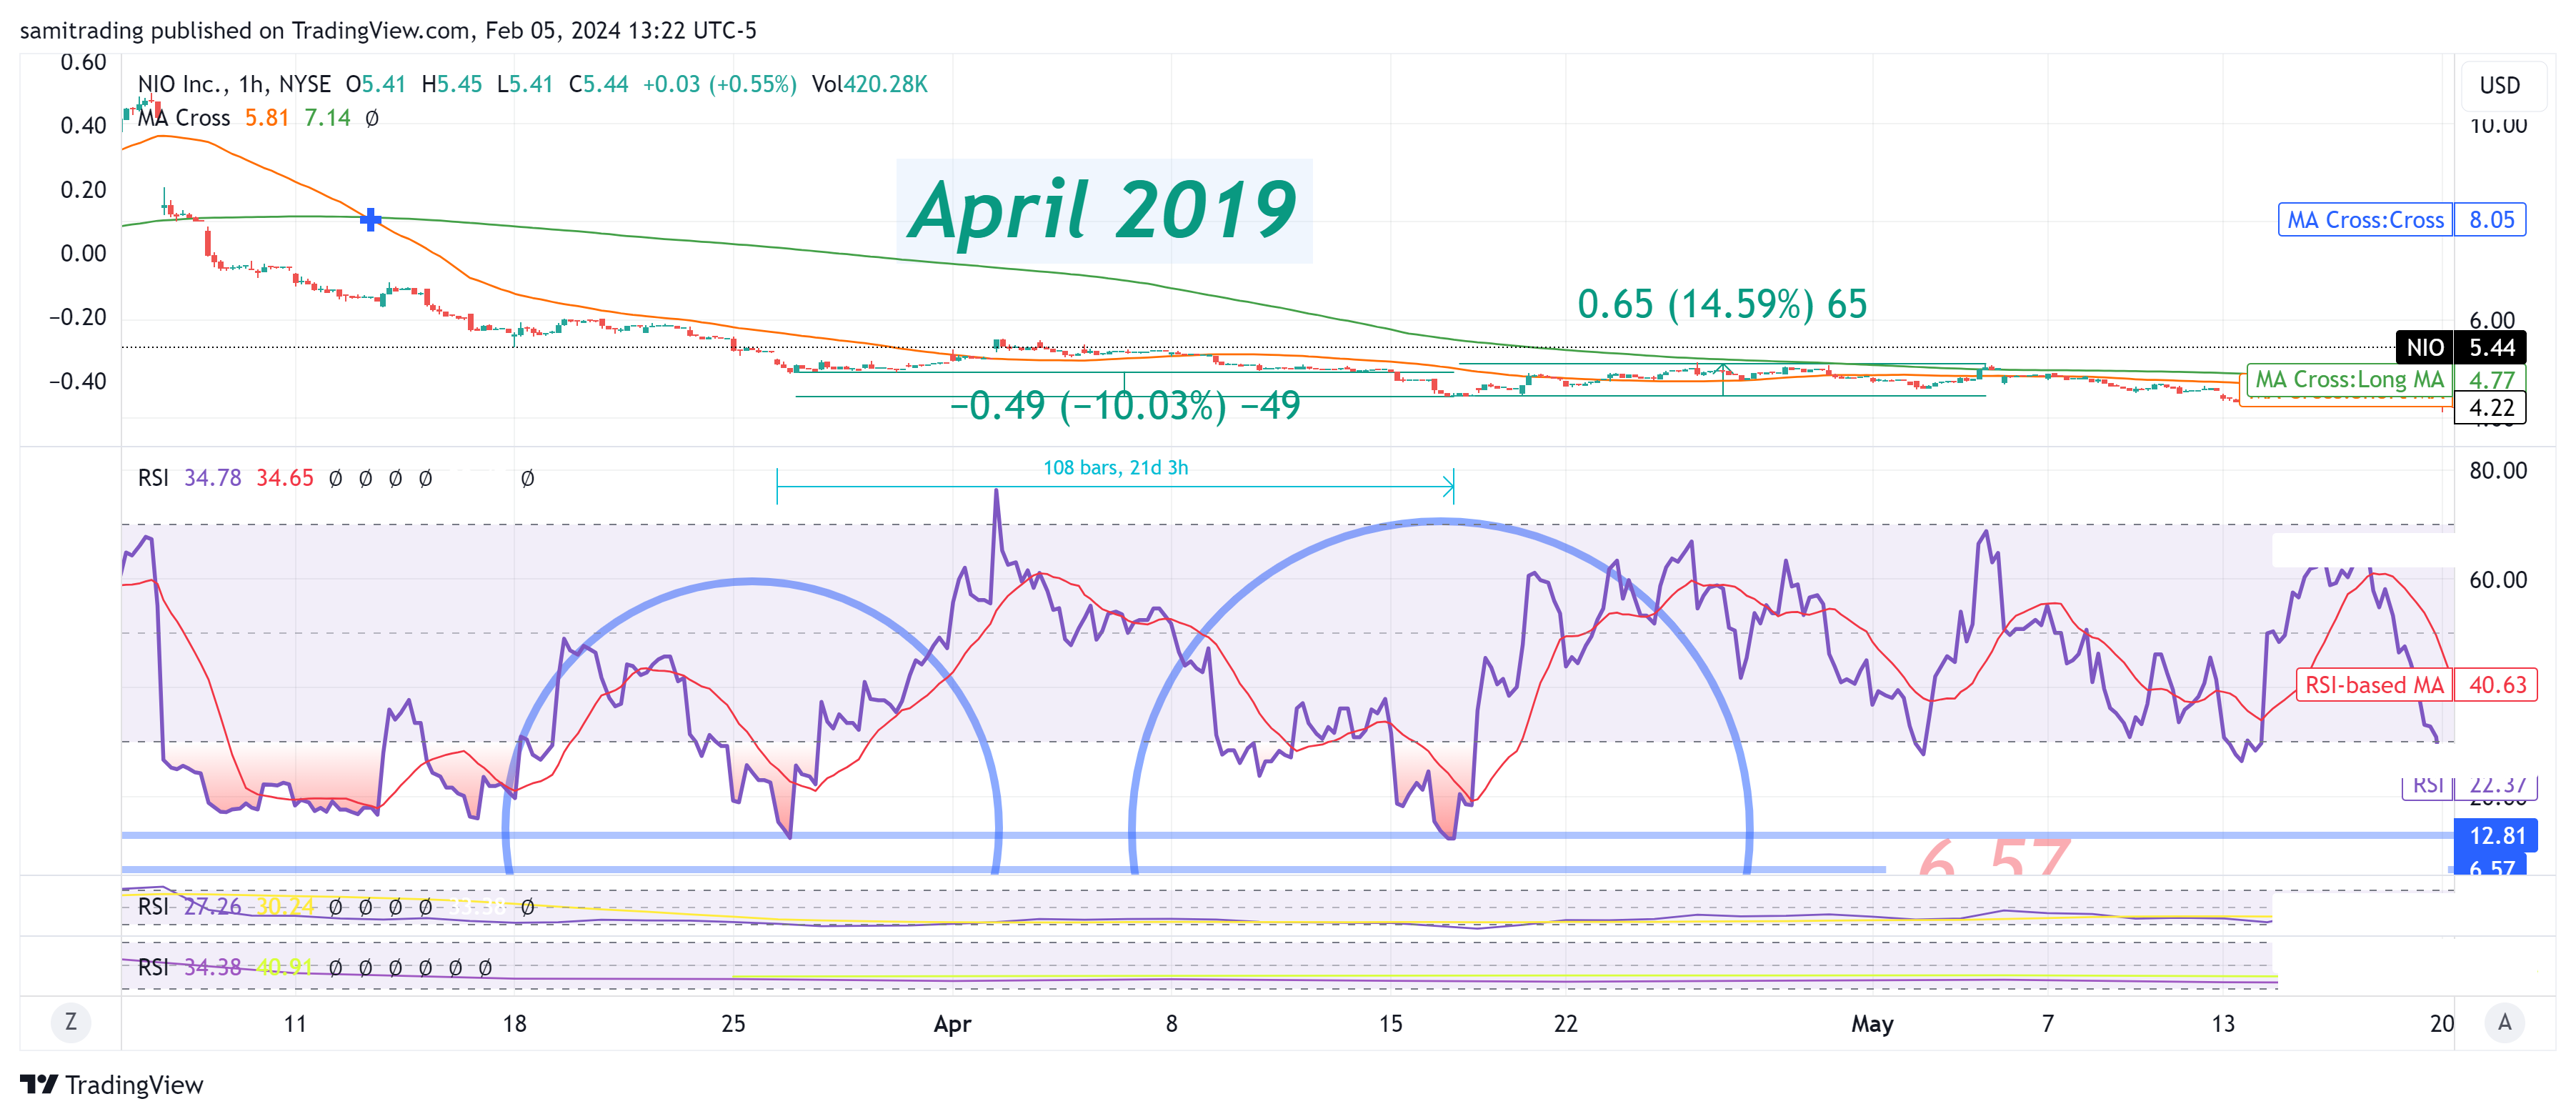This screenshot has width=2576, height=1119.
Task: Click the MA Cross:Cross price label
Action: (x=2365, y=219)
